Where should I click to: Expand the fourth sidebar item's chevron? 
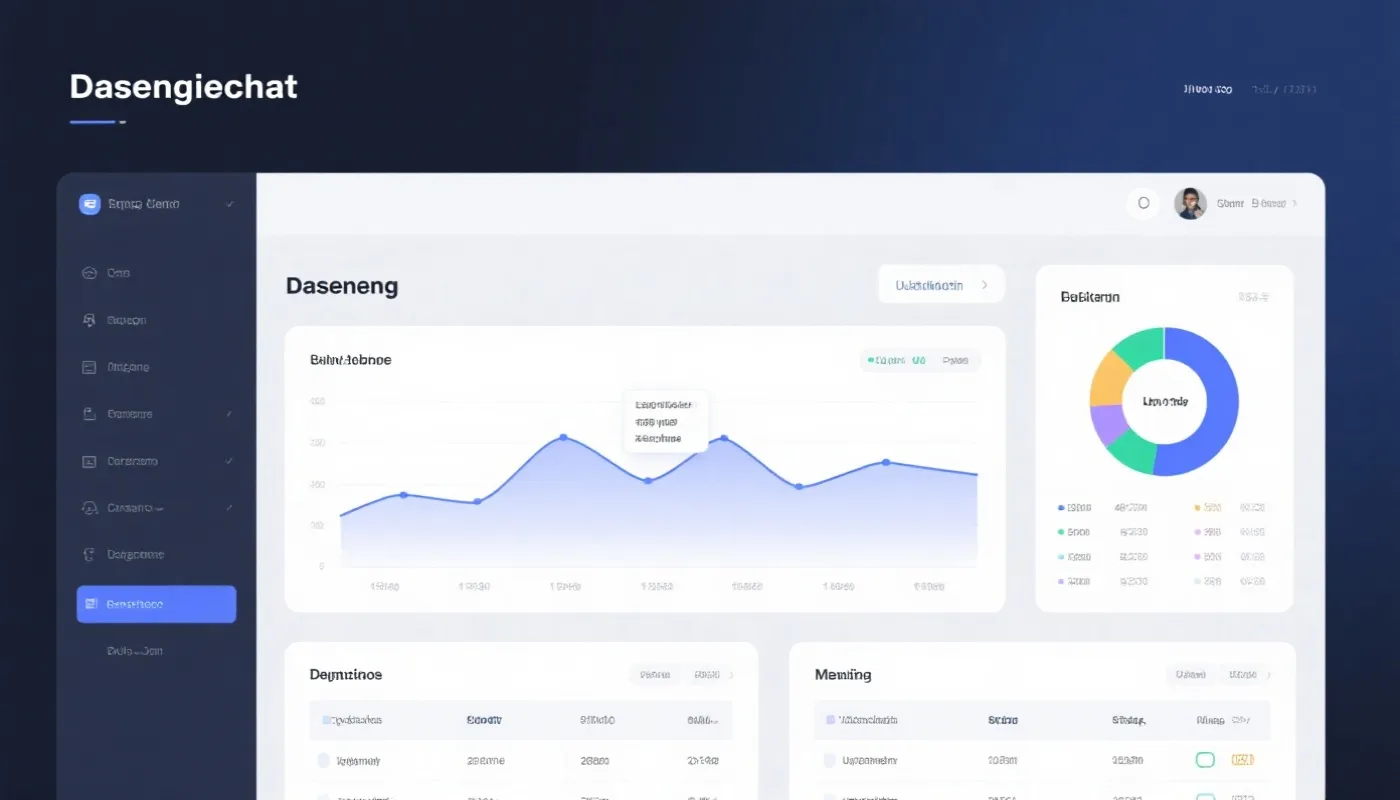click(230, 414)
